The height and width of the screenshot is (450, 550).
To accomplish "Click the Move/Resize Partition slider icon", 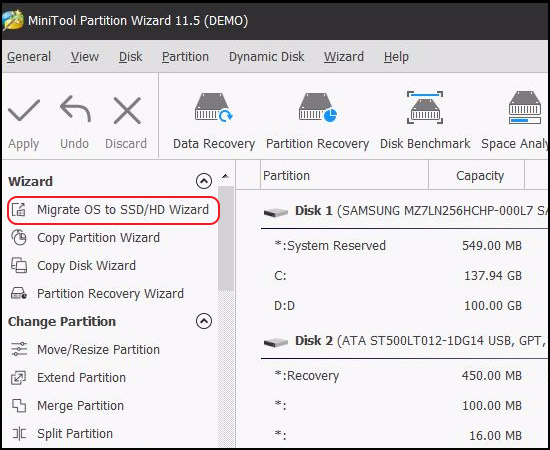I will tap(19, 349).
